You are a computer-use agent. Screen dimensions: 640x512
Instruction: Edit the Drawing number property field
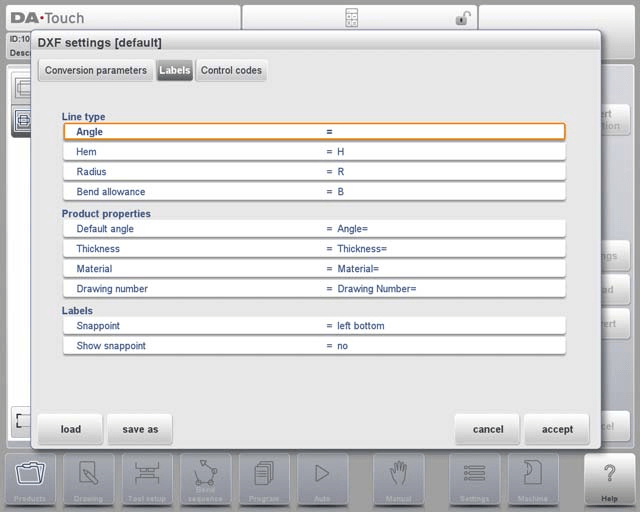[x=314, y=289]
